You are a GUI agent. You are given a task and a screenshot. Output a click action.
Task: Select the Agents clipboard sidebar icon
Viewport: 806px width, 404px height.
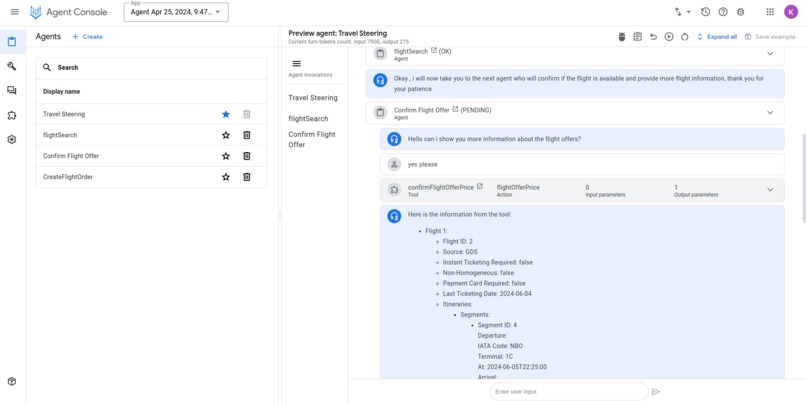12,42
